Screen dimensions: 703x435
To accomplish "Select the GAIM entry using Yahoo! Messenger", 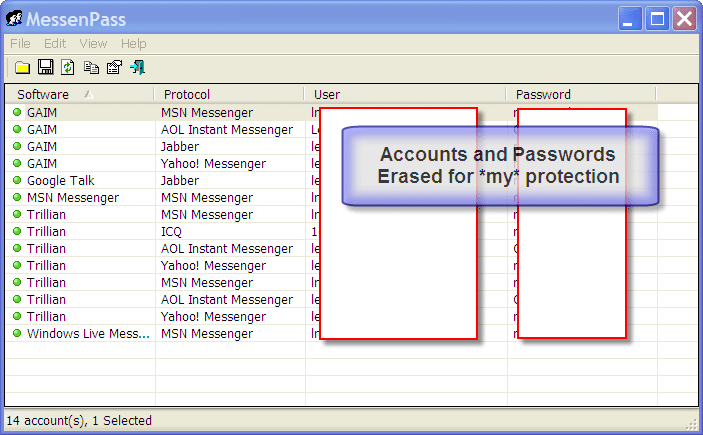I will [42, 164].
